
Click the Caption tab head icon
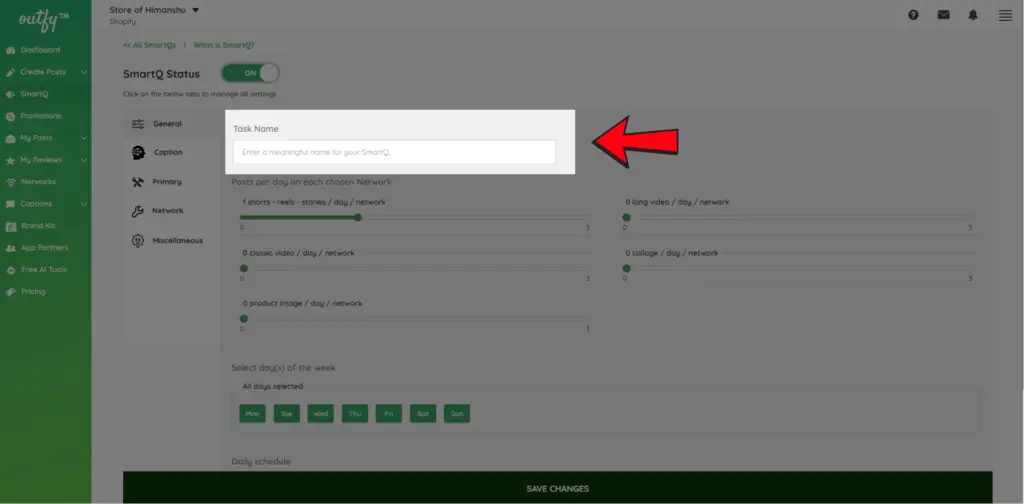click(x=138, y=153)
